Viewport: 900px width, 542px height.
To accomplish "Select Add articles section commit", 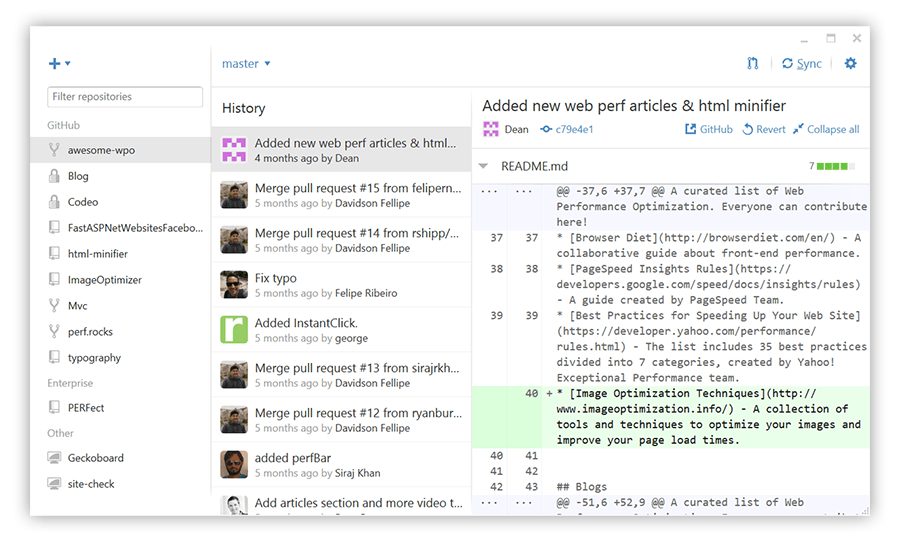I will click(x=342, y=502).
